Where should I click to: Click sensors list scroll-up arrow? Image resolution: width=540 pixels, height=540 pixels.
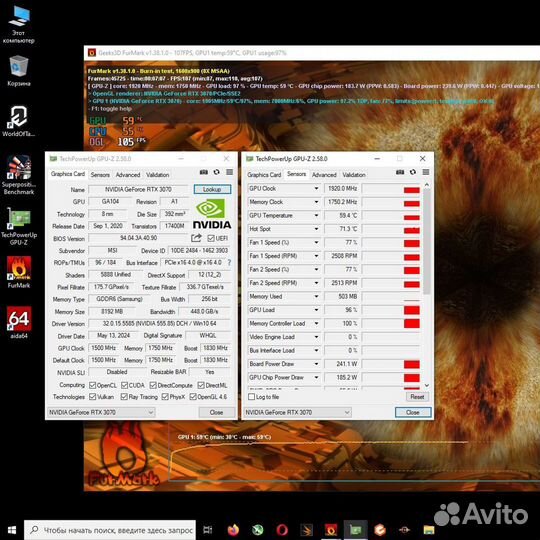(x=427, y=185)
